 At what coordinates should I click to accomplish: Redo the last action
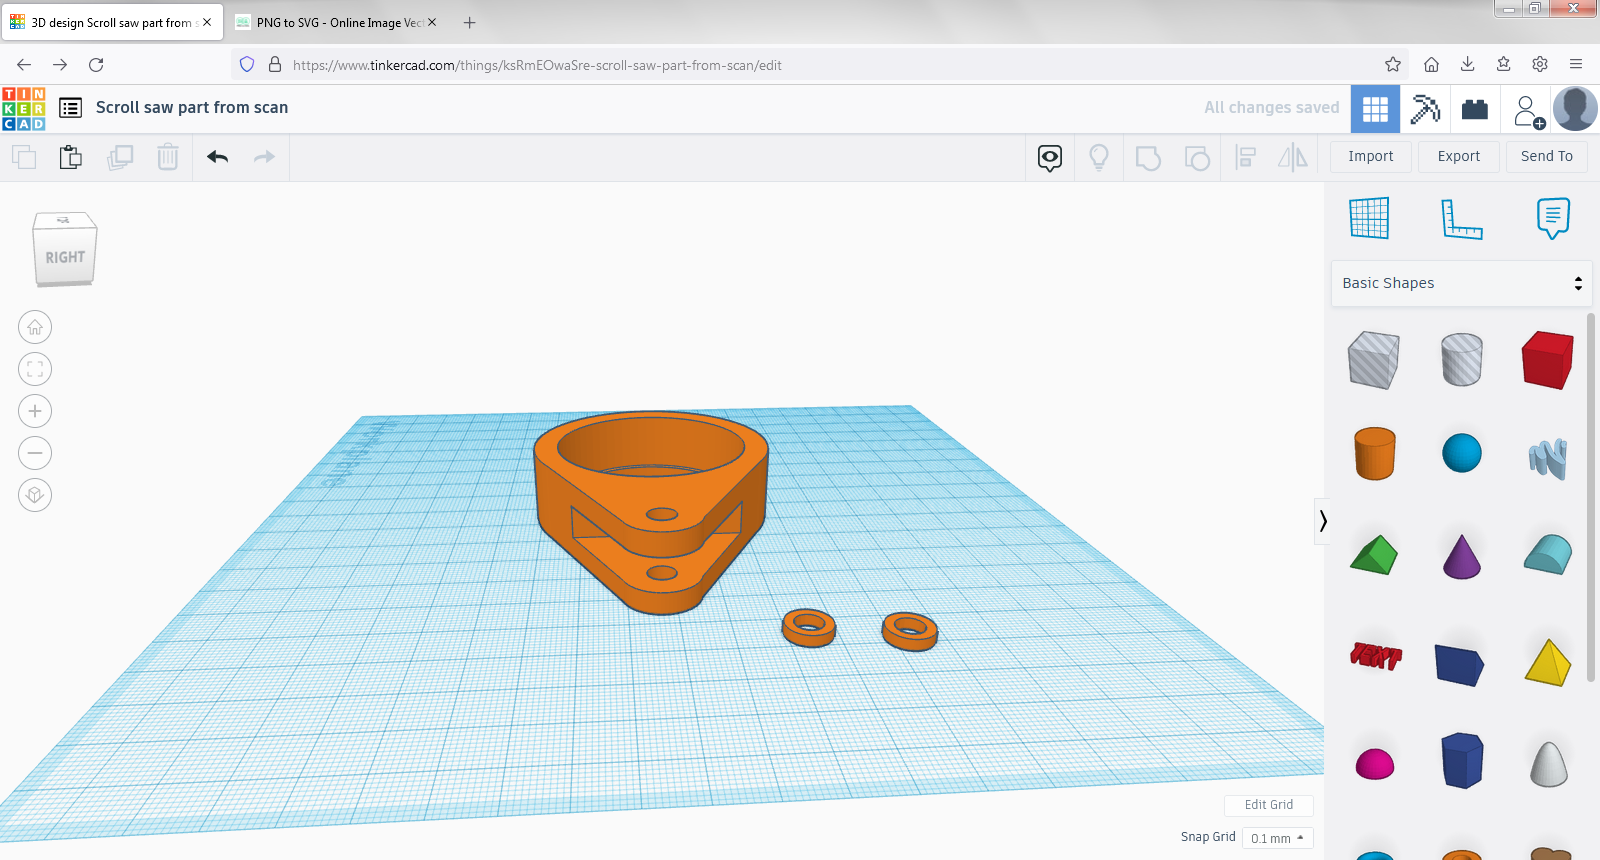click(x=264, y=157)
